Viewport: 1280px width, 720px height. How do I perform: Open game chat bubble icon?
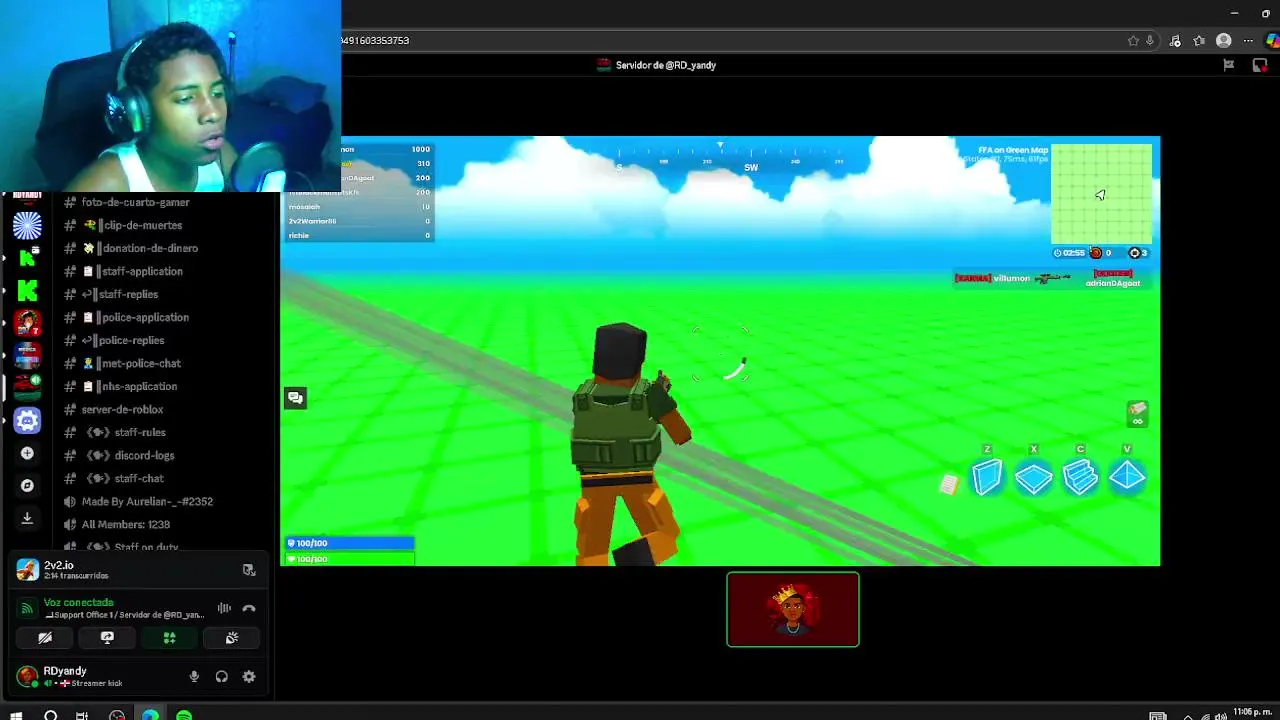[295, 398]
